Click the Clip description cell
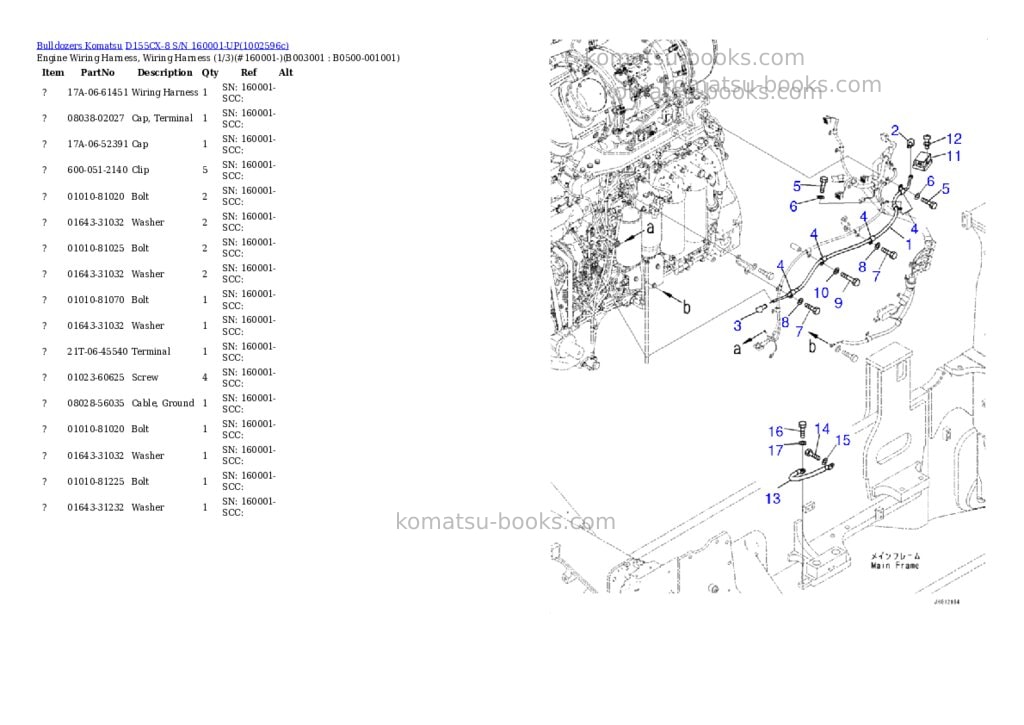 tap(140, 170)
